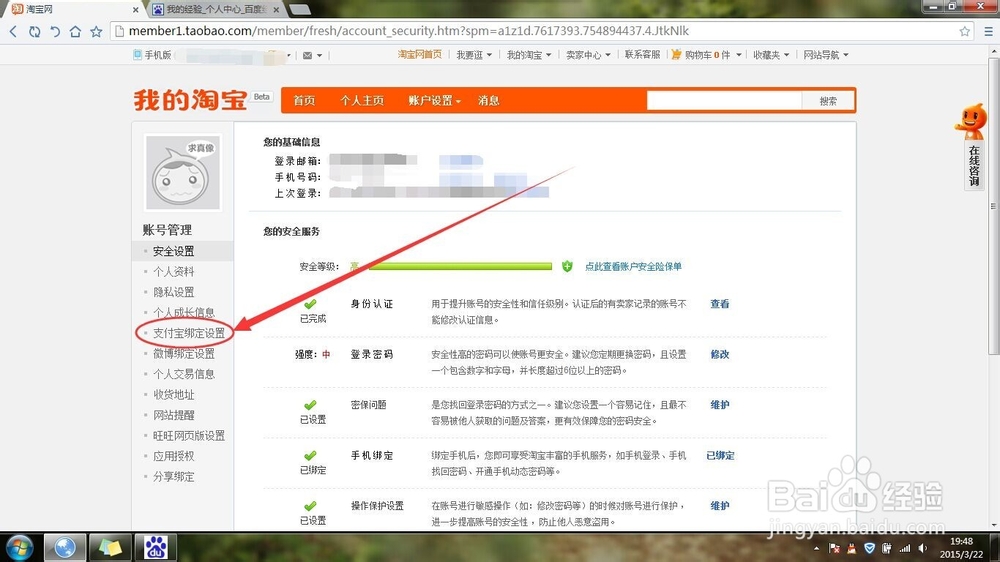Open a new tab with the tab-bar button

[300, 10]
